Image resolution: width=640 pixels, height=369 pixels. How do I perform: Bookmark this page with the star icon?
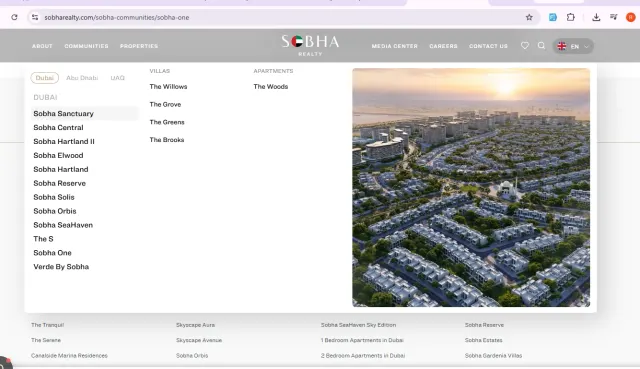[x=529, y=17]
